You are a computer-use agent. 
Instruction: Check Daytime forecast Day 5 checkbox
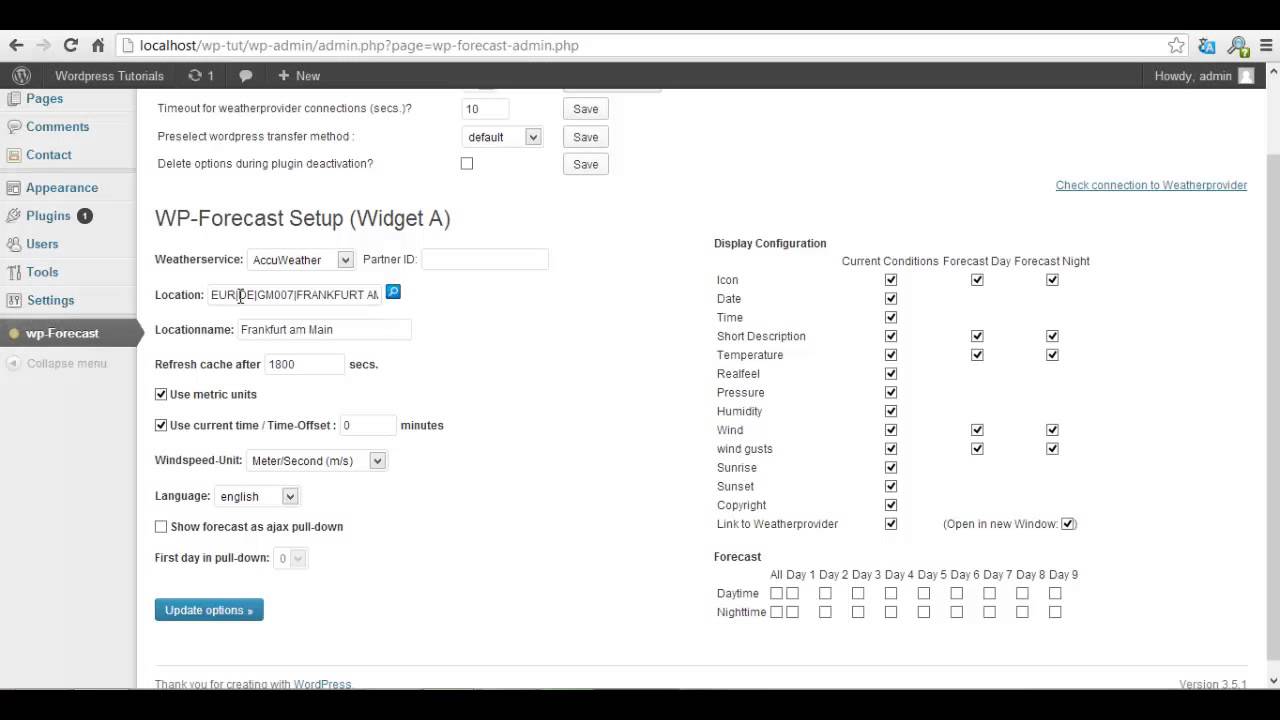pos(924,593)
